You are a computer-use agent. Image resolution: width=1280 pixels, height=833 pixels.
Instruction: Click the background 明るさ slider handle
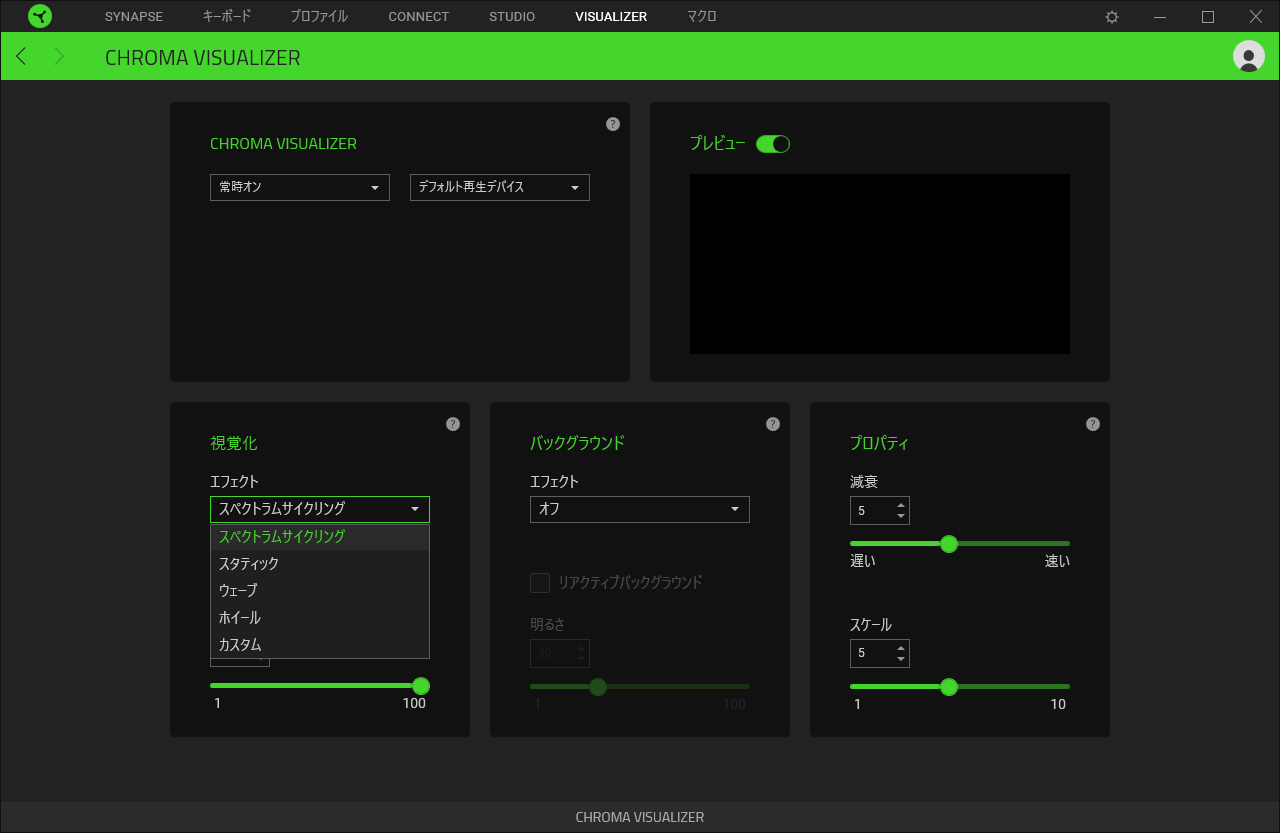598,687
